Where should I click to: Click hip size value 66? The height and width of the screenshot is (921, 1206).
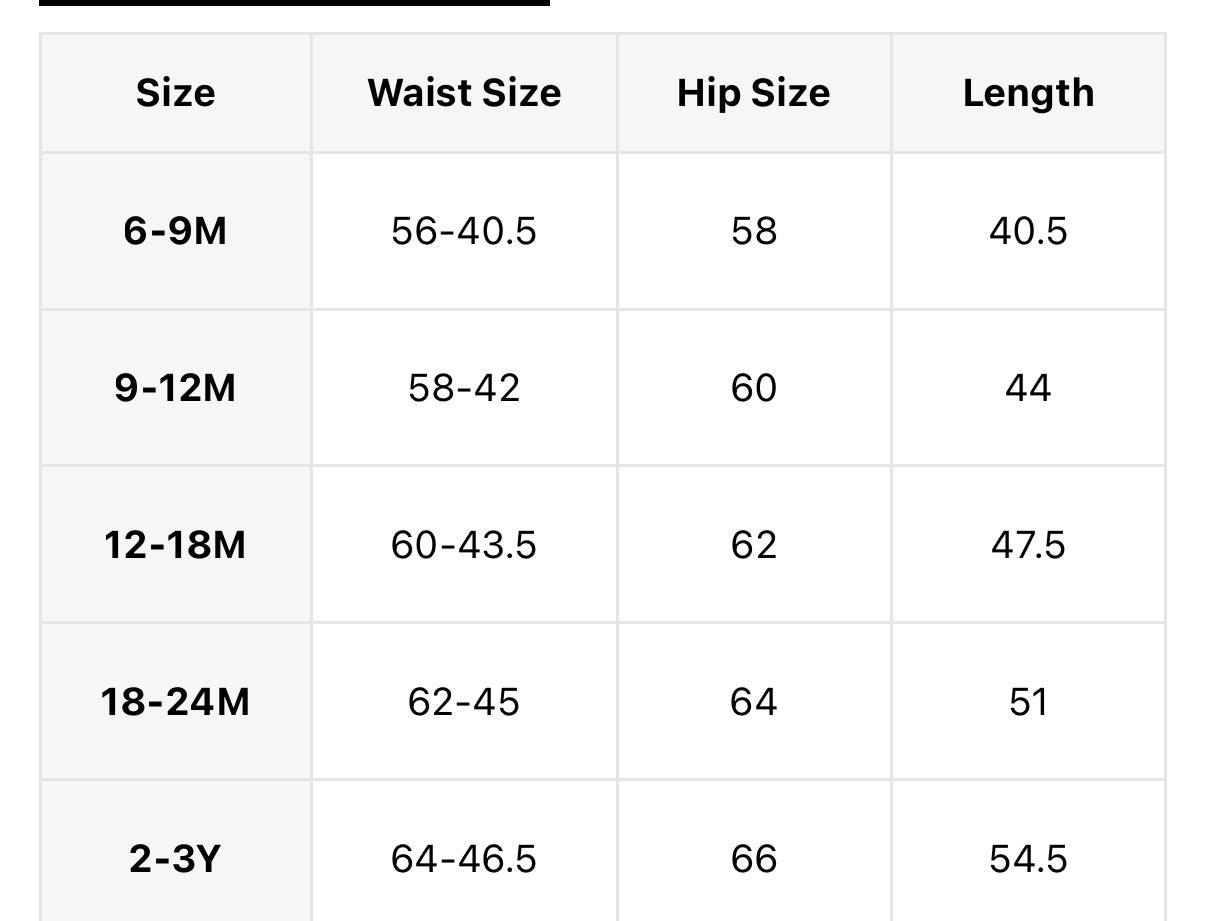pyautogui.click(x=753, y=859)
